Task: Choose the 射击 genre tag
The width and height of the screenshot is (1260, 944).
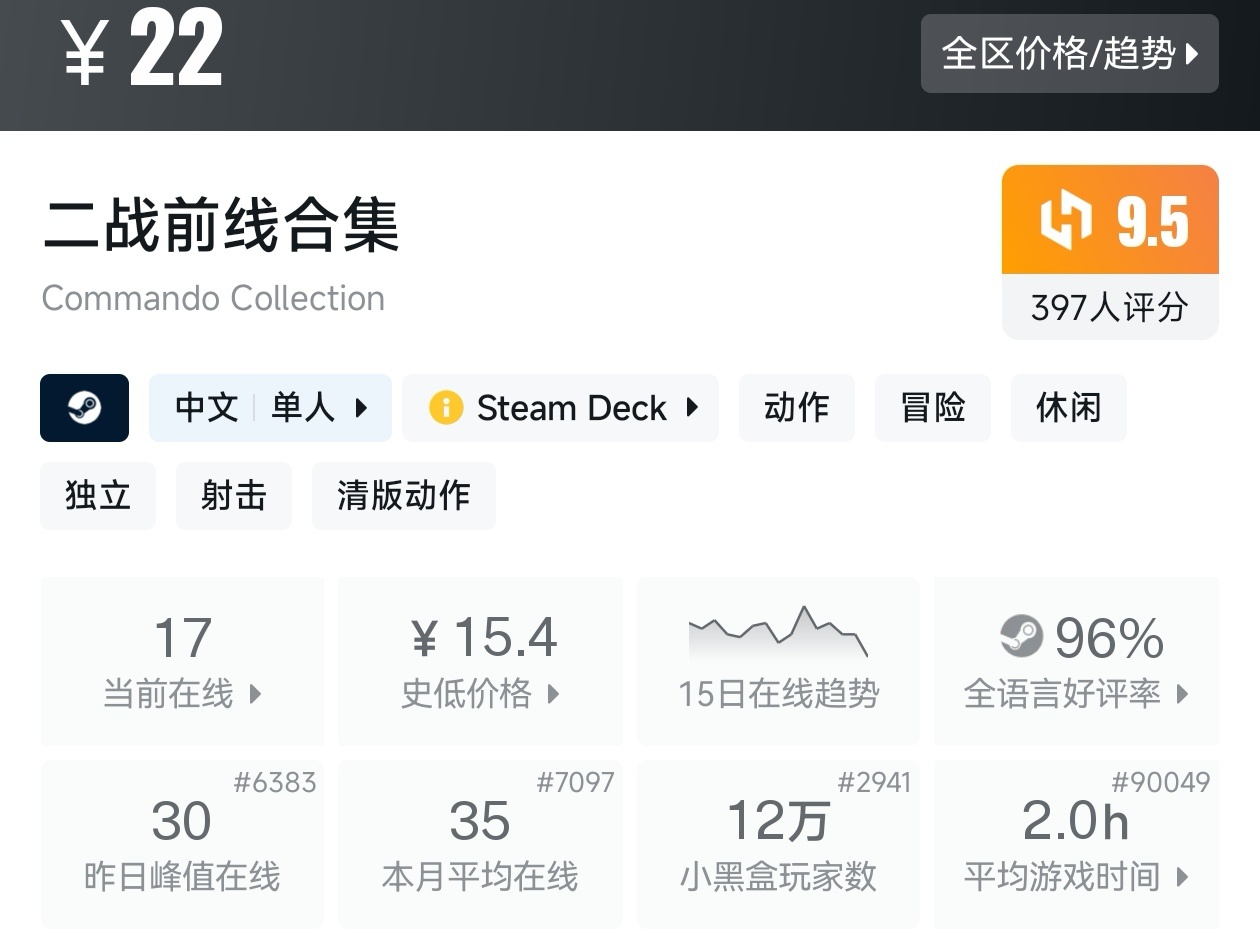Action: (x=233, y=496)
